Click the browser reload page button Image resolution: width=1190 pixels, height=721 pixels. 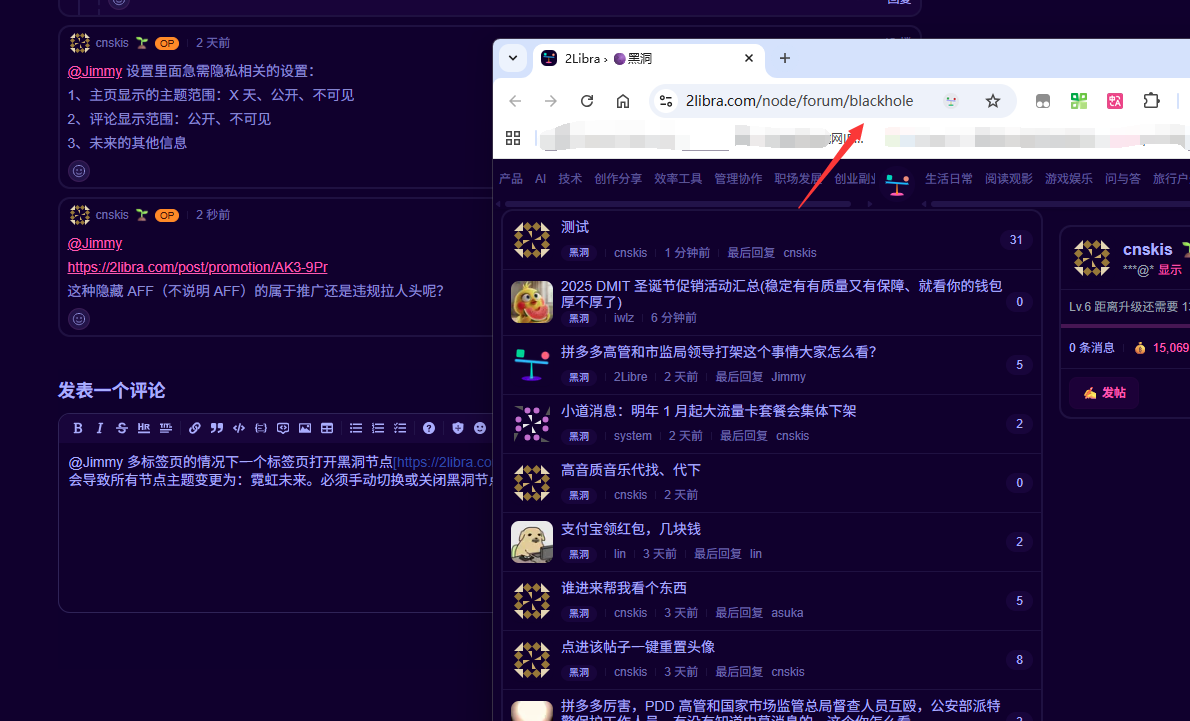click(587, 101)
